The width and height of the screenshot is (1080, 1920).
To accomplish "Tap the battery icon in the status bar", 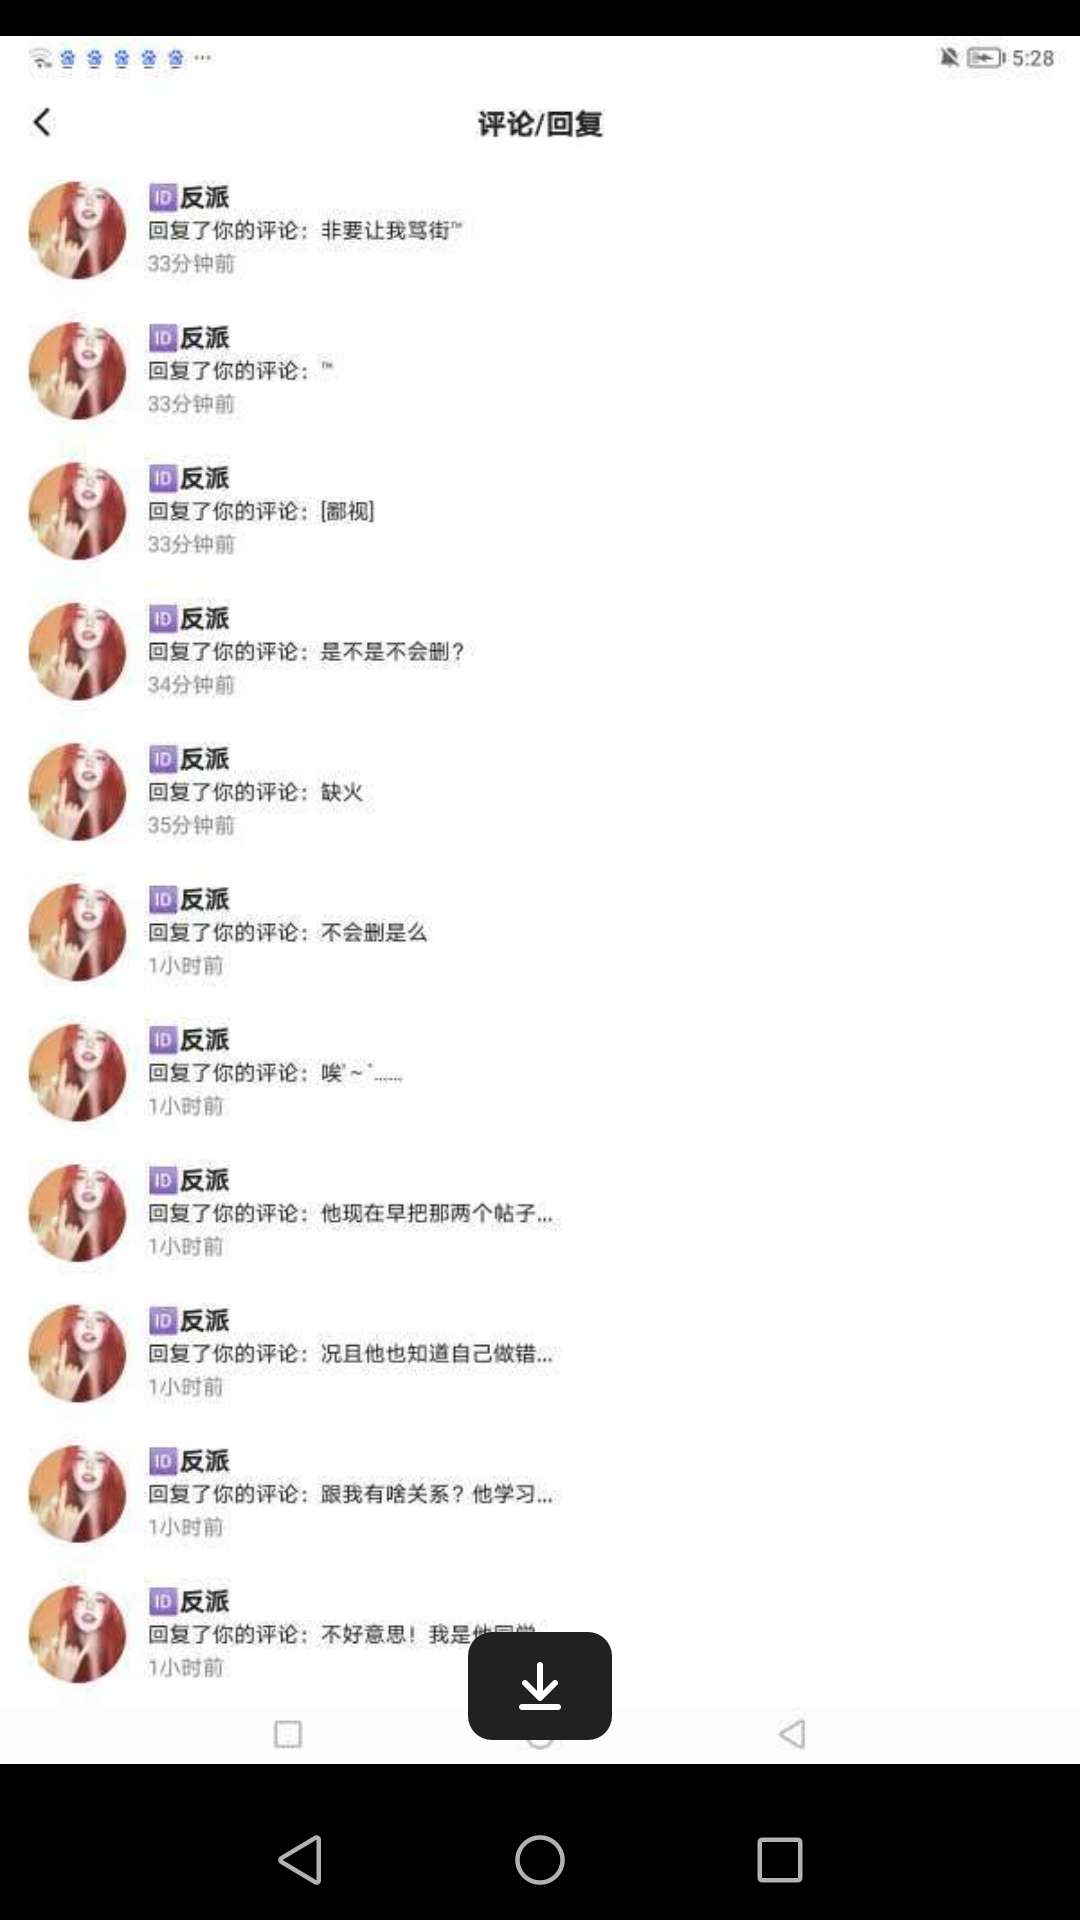I will [986, 58].
